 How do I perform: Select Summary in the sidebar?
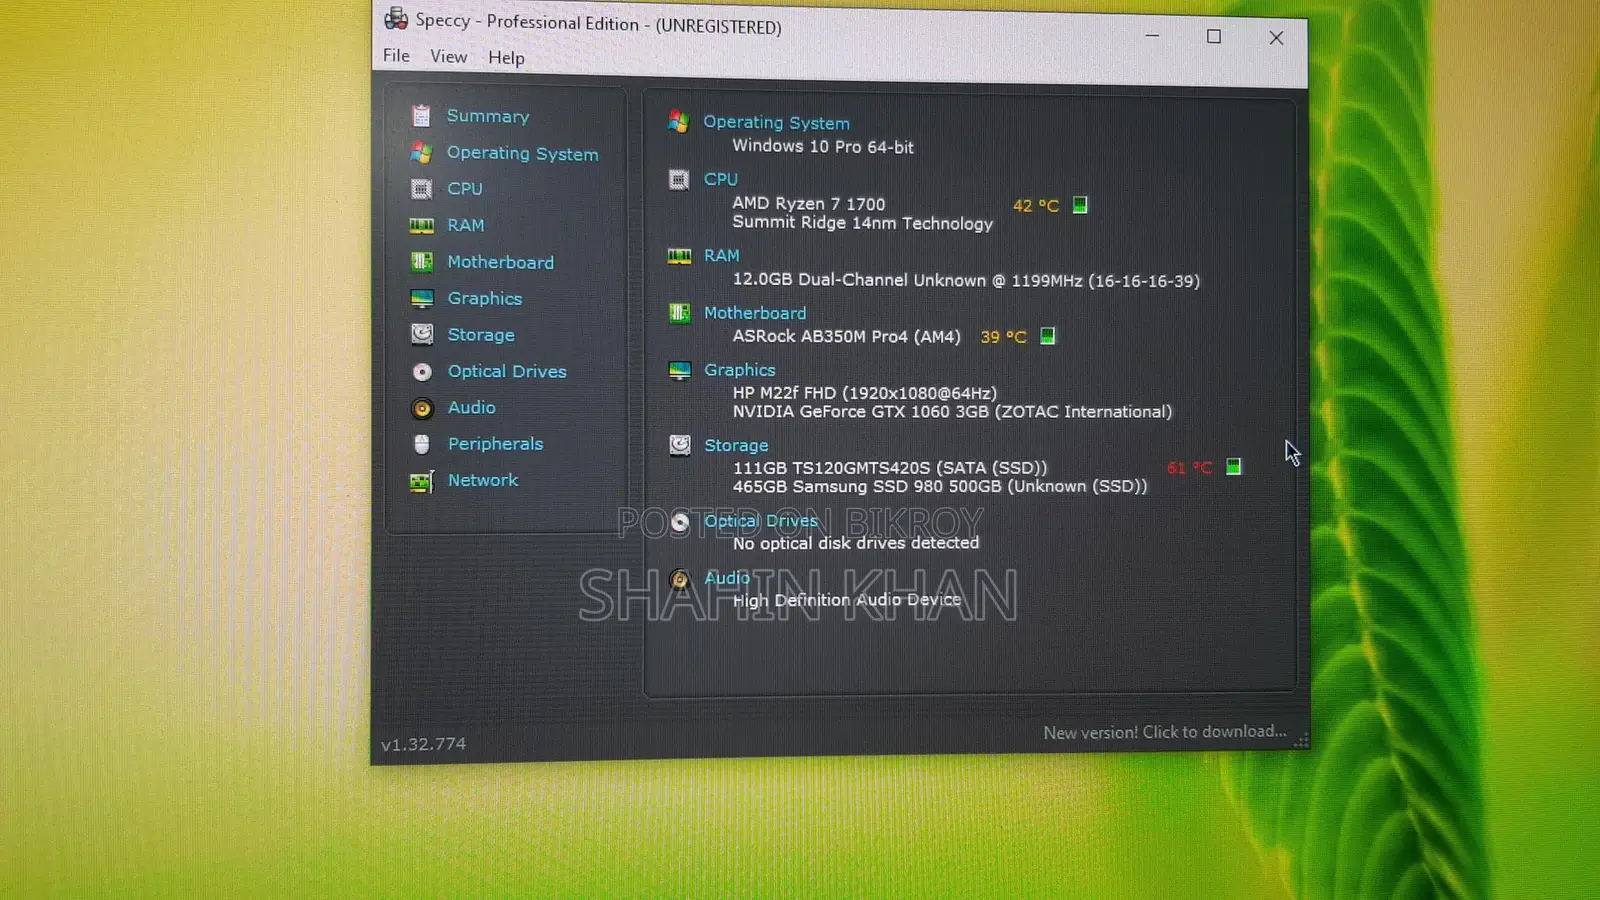click(488, 116)
